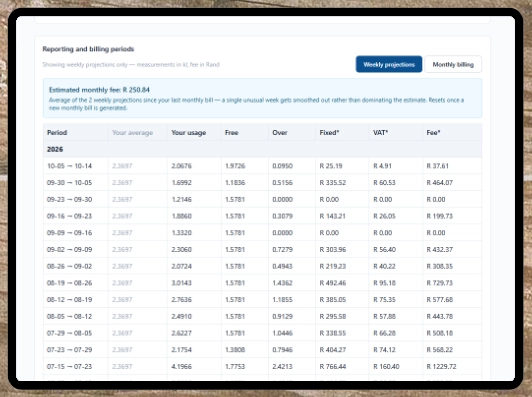Select the 2026 year group row
Screen dimensions: 532x397
(x=262, y=149)
